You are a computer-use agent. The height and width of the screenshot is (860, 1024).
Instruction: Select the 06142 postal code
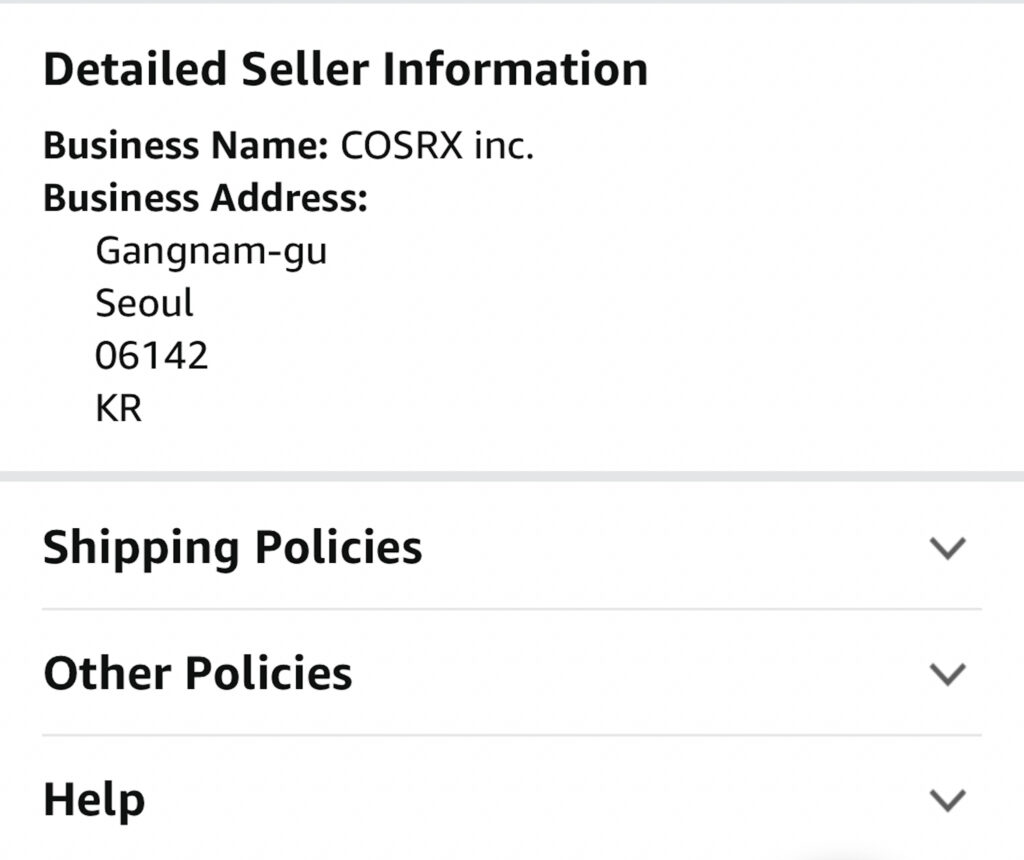[x=152, y=355]
